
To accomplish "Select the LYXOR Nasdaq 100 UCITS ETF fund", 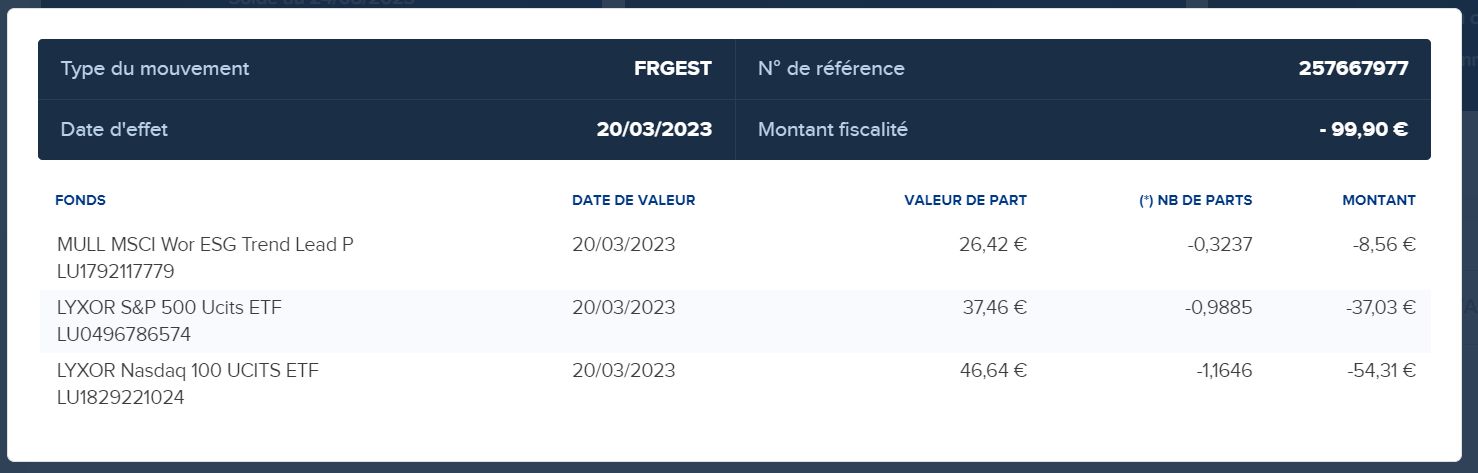I will pos(188,371).
